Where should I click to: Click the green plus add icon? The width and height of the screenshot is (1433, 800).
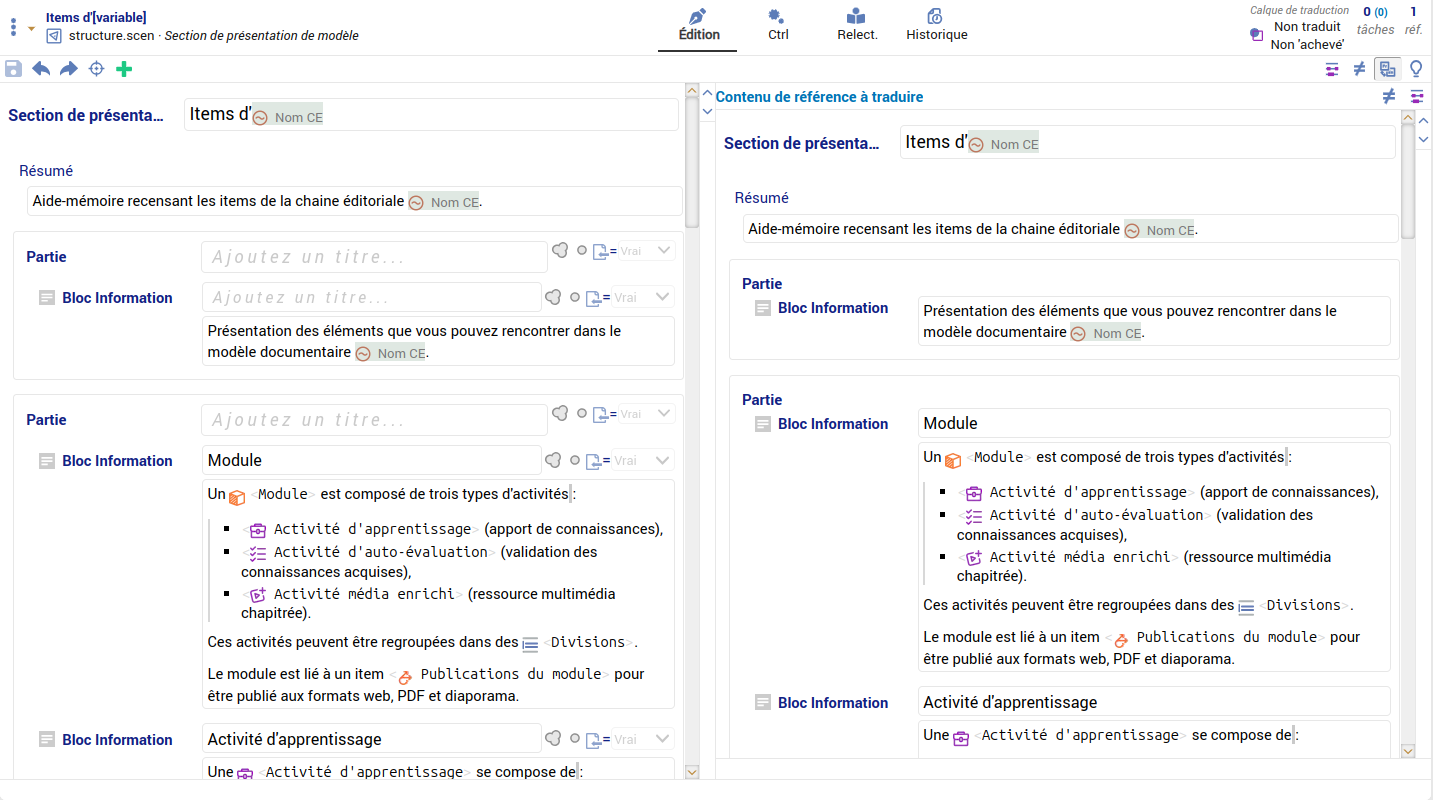pos(124,69)
